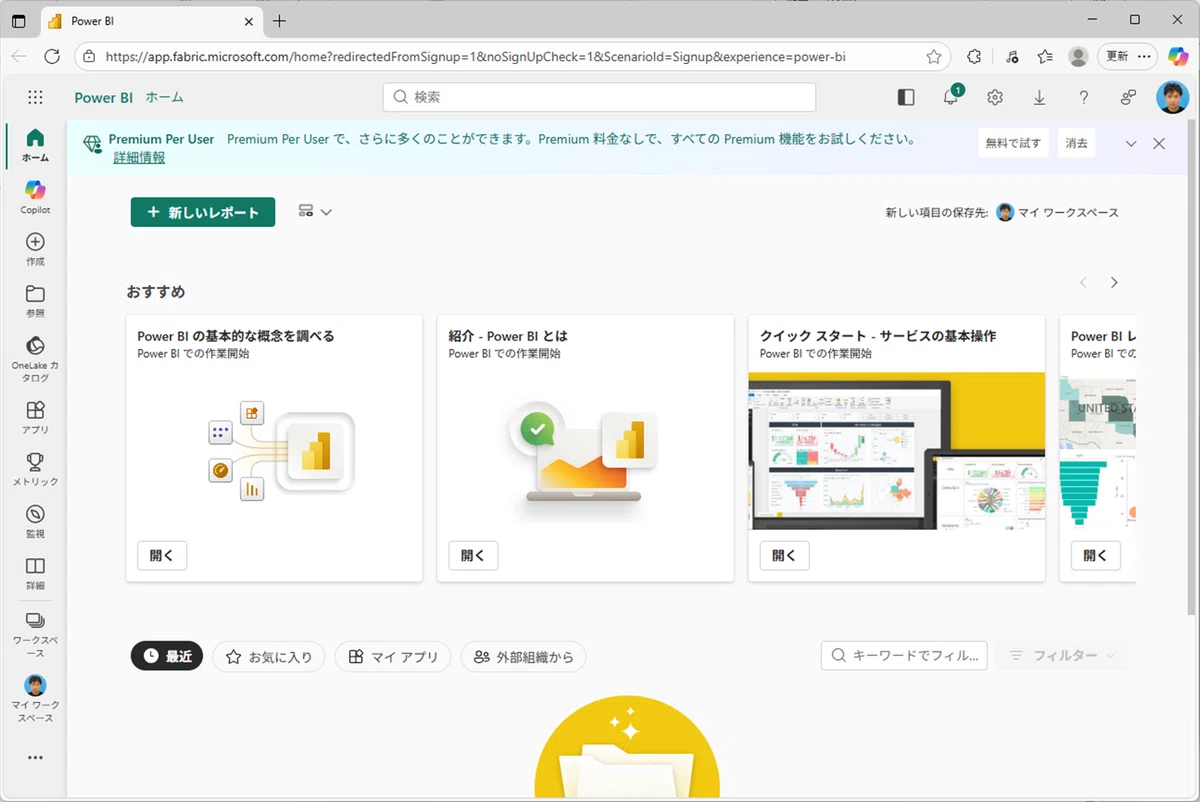Show next recommended cards arrow
The image size is (1200, 802).
(x=1114, y=283)
